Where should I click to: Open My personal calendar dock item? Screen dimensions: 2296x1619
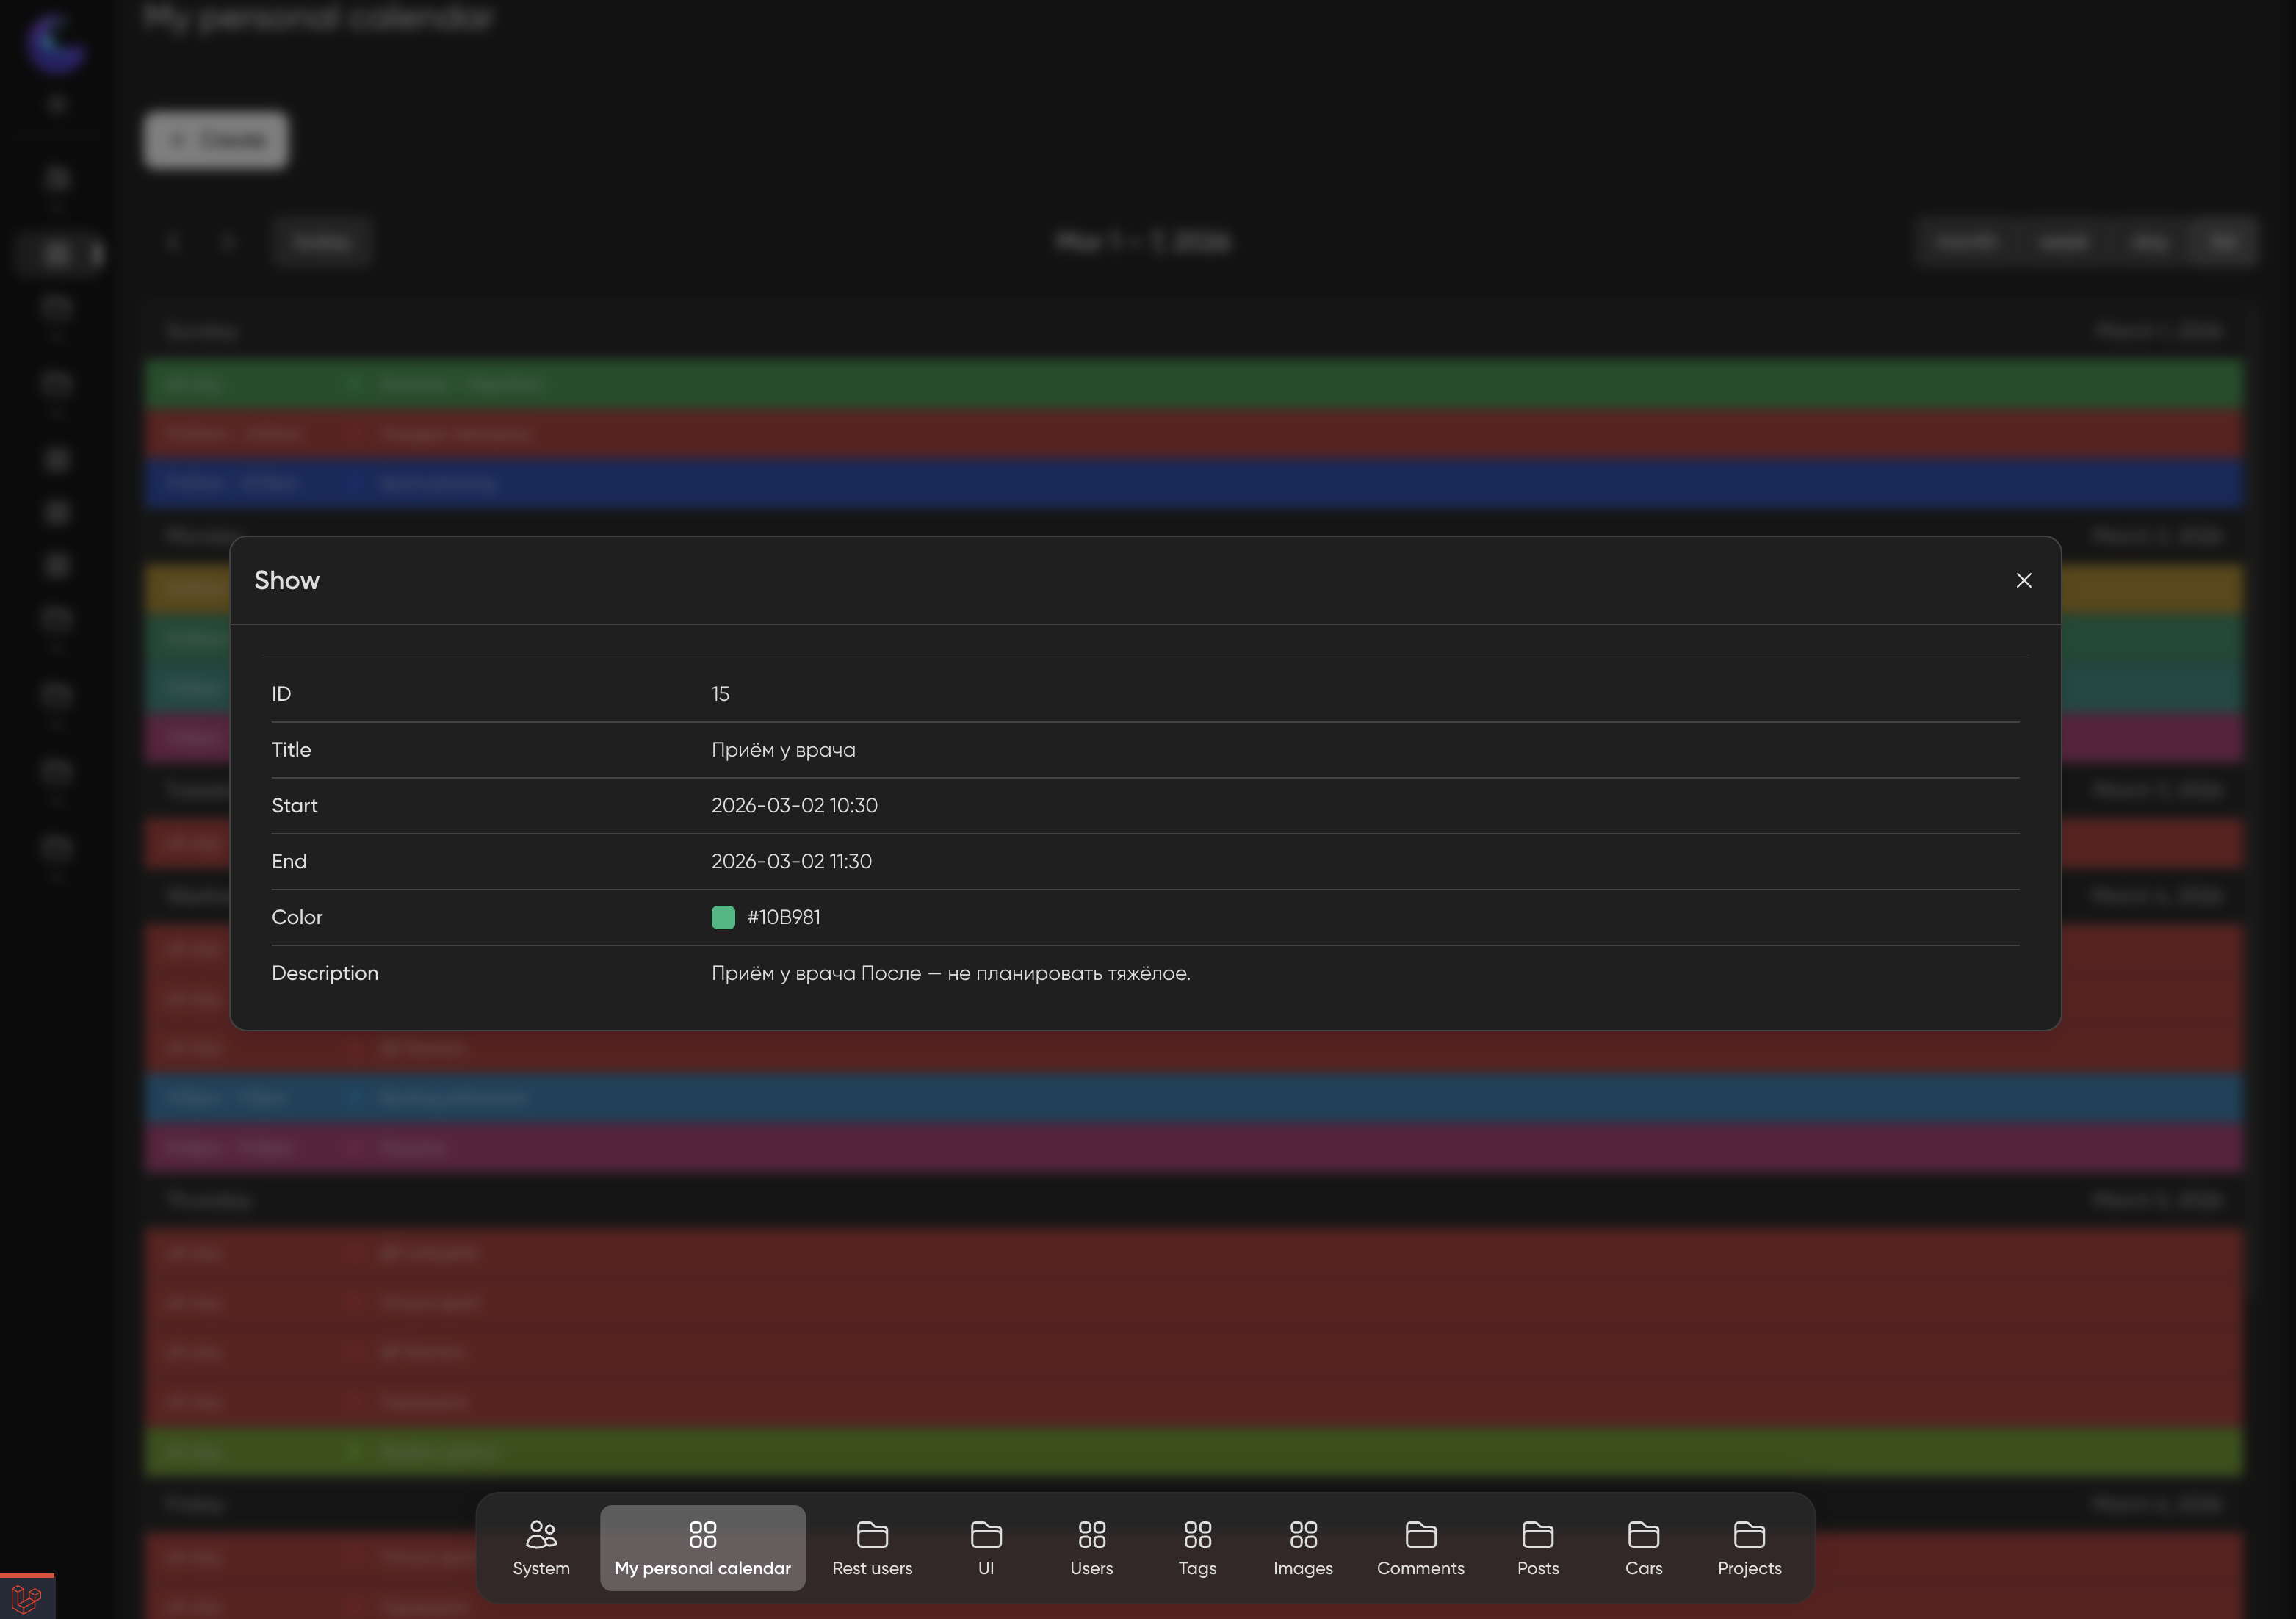[x=702, y=1546]
